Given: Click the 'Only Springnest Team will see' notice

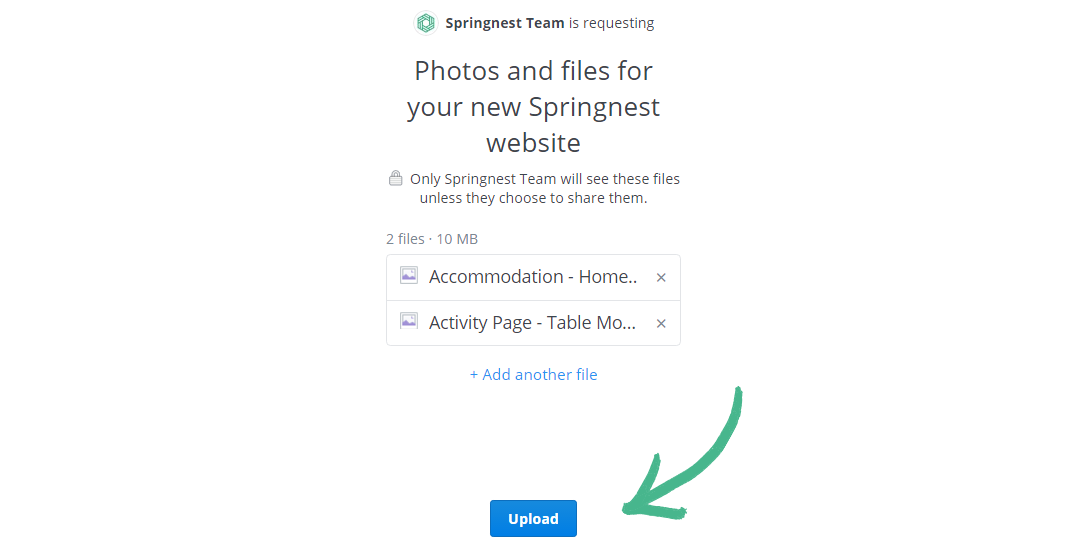Looking at the screenshot, I should point(545,179).
